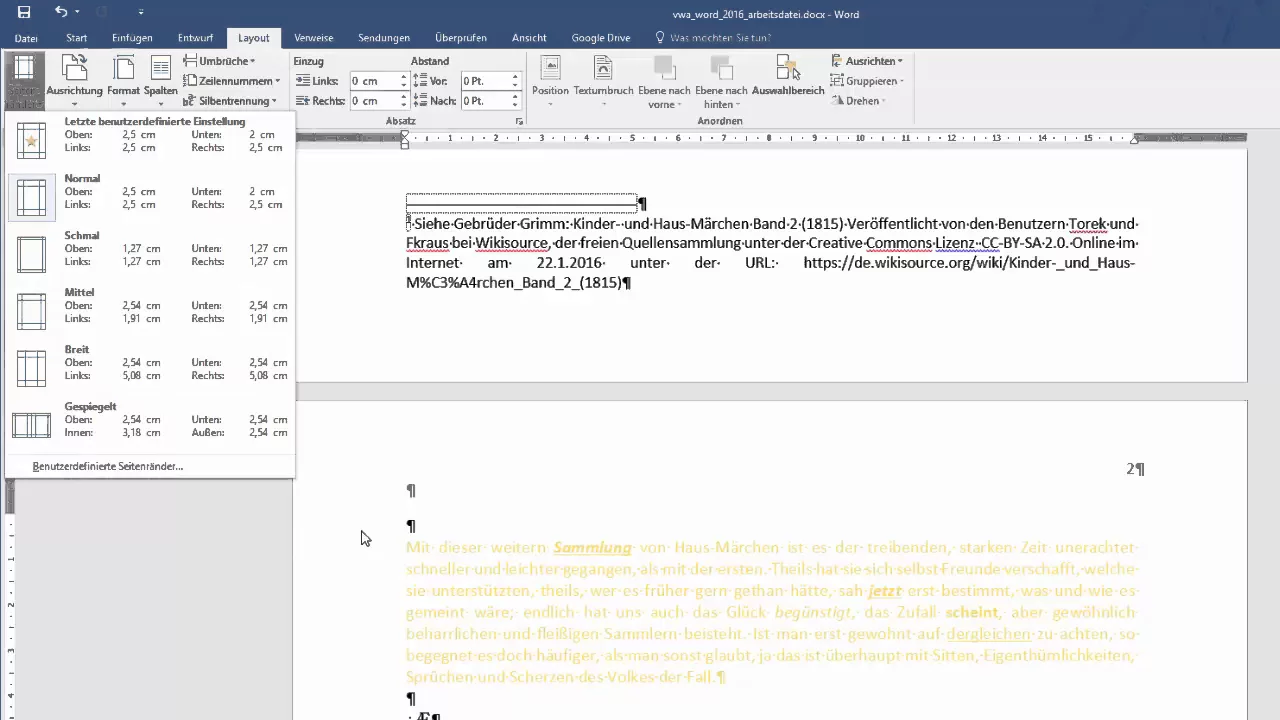
Task: Switch to the Einfügen tab
Action: [132, 38]
